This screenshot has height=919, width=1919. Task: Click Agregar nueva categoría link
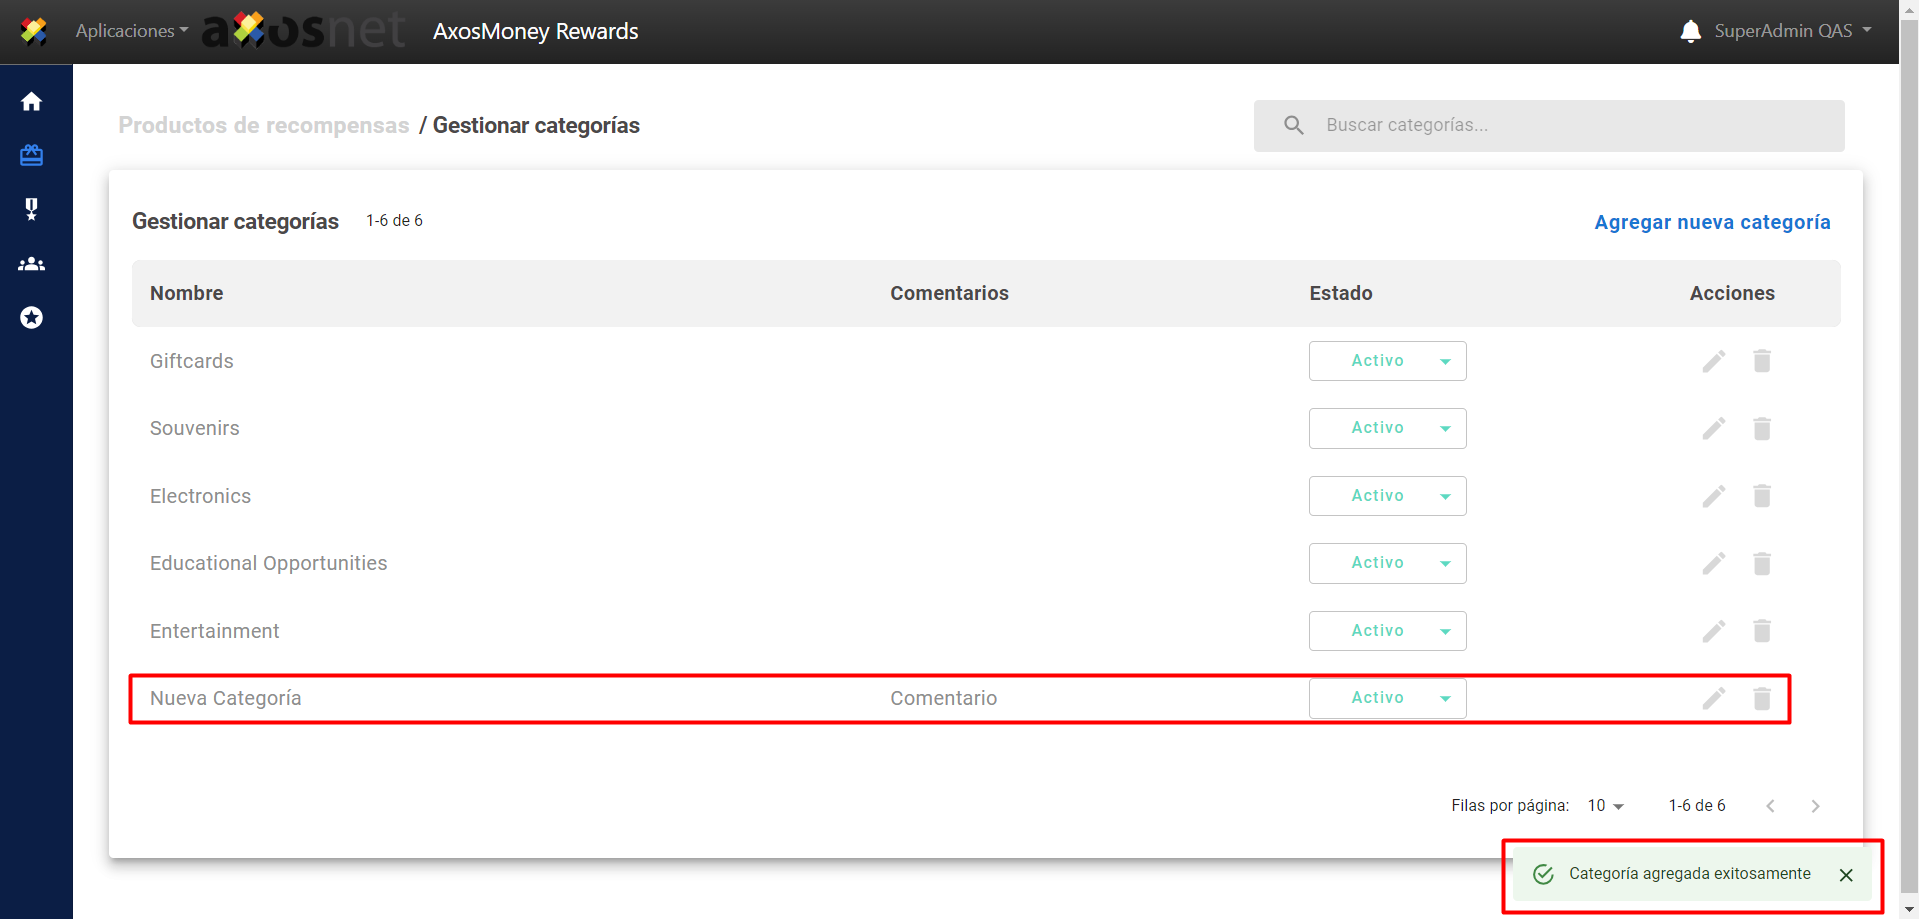pyautogui.click(x=1711, y=222)
